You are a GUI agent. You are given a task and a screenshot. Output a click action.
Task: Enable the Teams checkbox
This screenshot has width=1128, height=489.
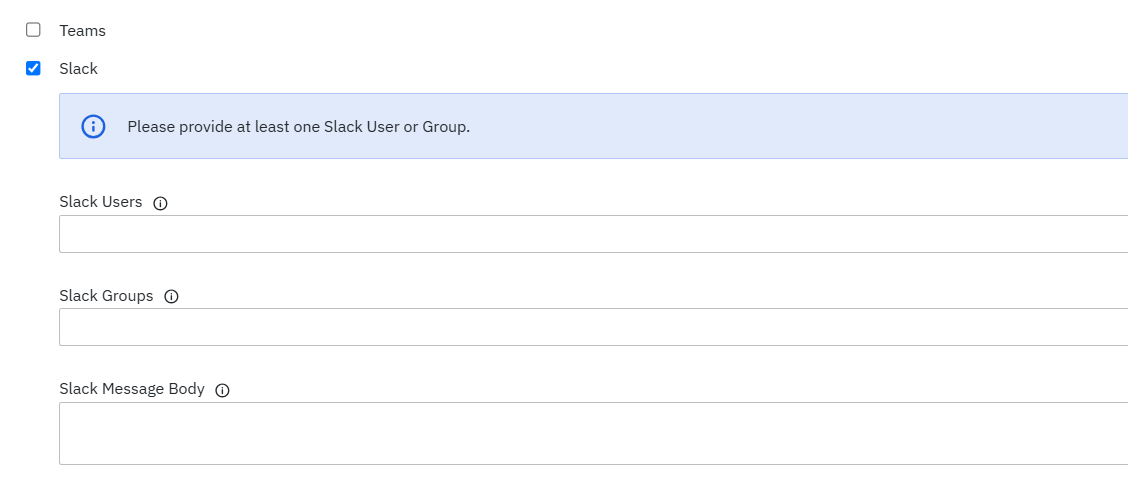pos(33,30)
